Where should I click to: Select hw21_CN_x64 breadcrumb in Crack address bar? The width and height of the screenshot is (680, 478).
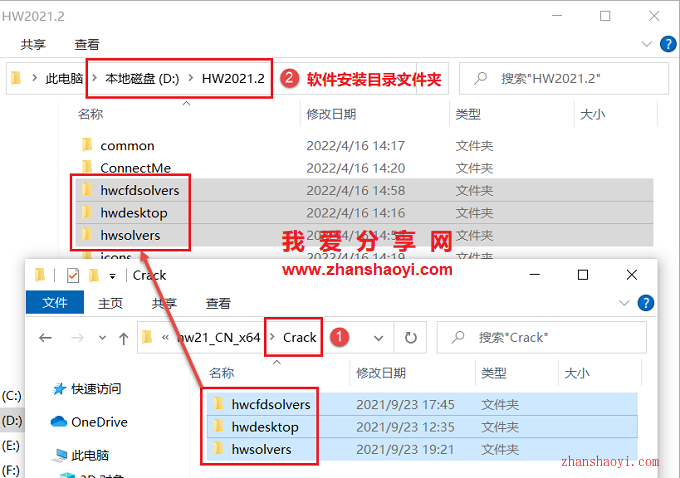(x=219, y=337)
